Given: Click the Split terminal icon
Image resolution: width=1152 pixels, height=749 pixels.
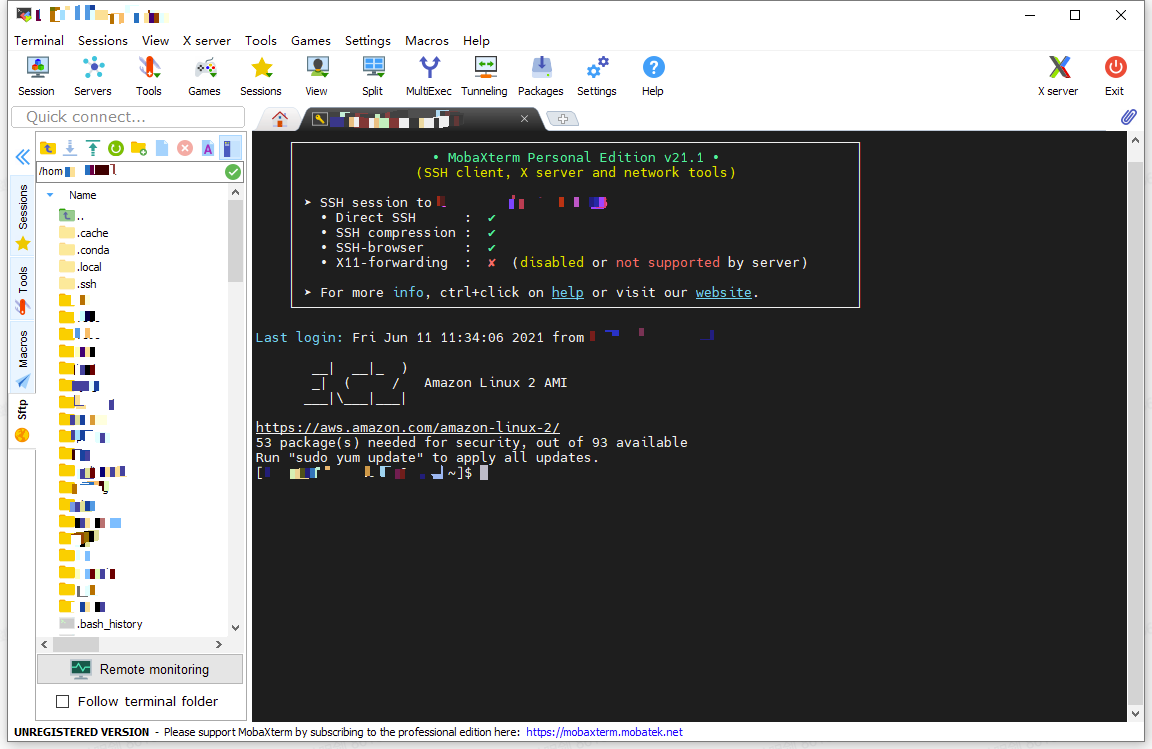Looking at the screenshot, I should coord(373,76).
